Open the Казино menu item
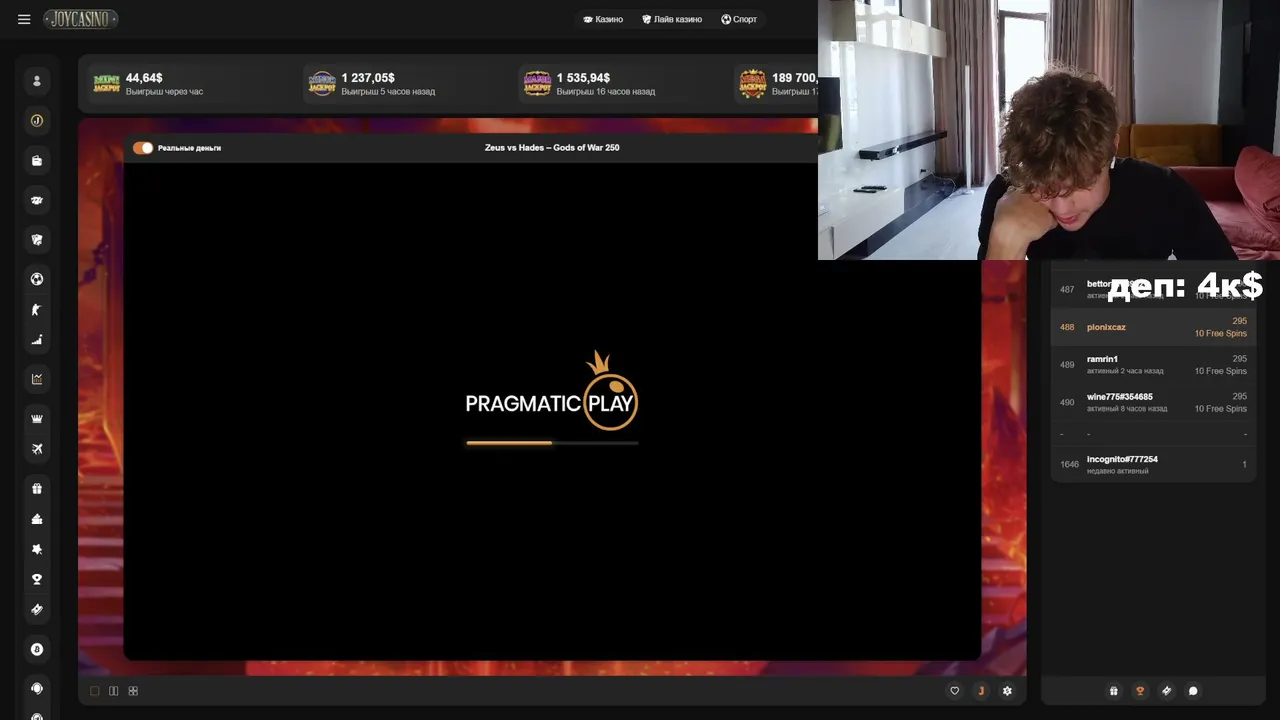 (603, 19)
